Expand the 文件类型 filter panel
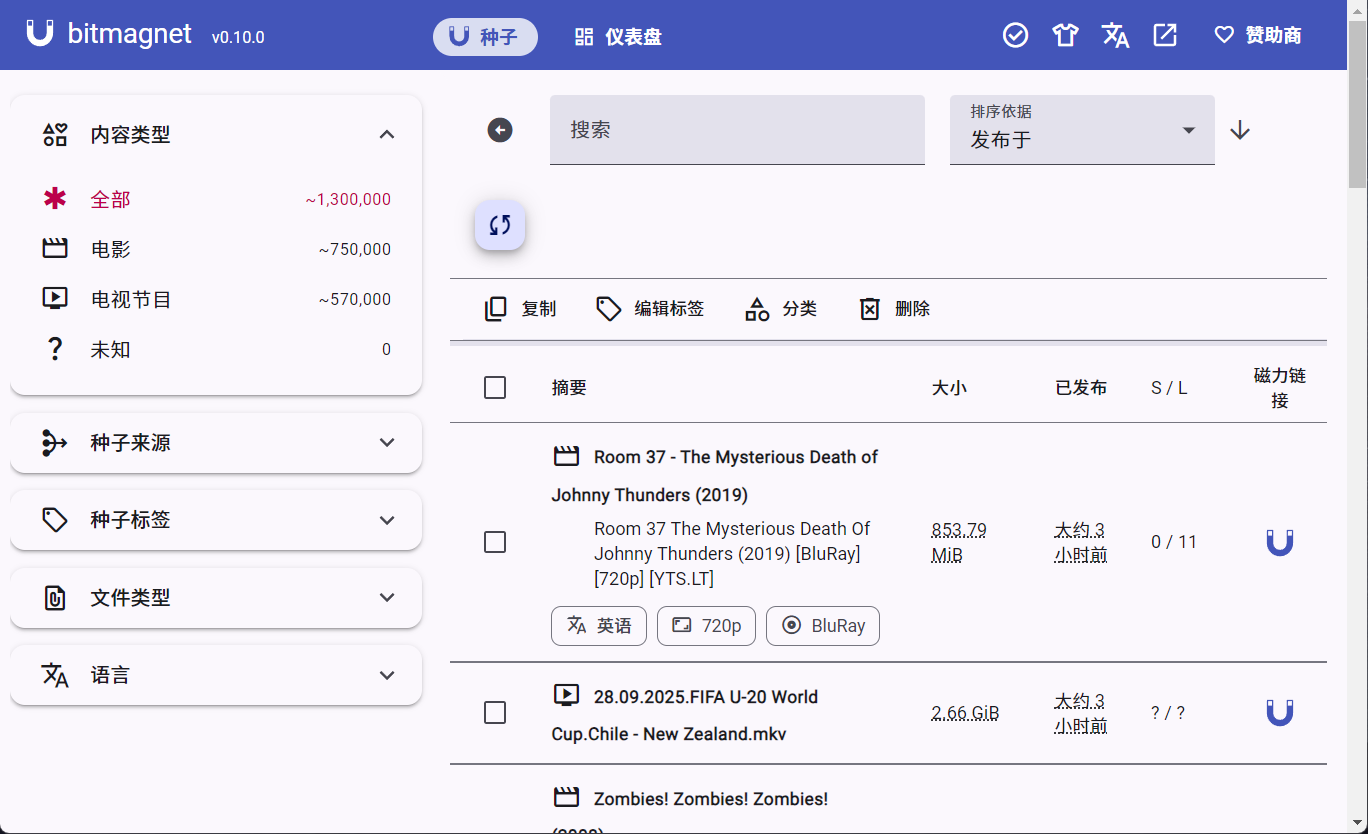1368x834 pixels. click(216, 598)
